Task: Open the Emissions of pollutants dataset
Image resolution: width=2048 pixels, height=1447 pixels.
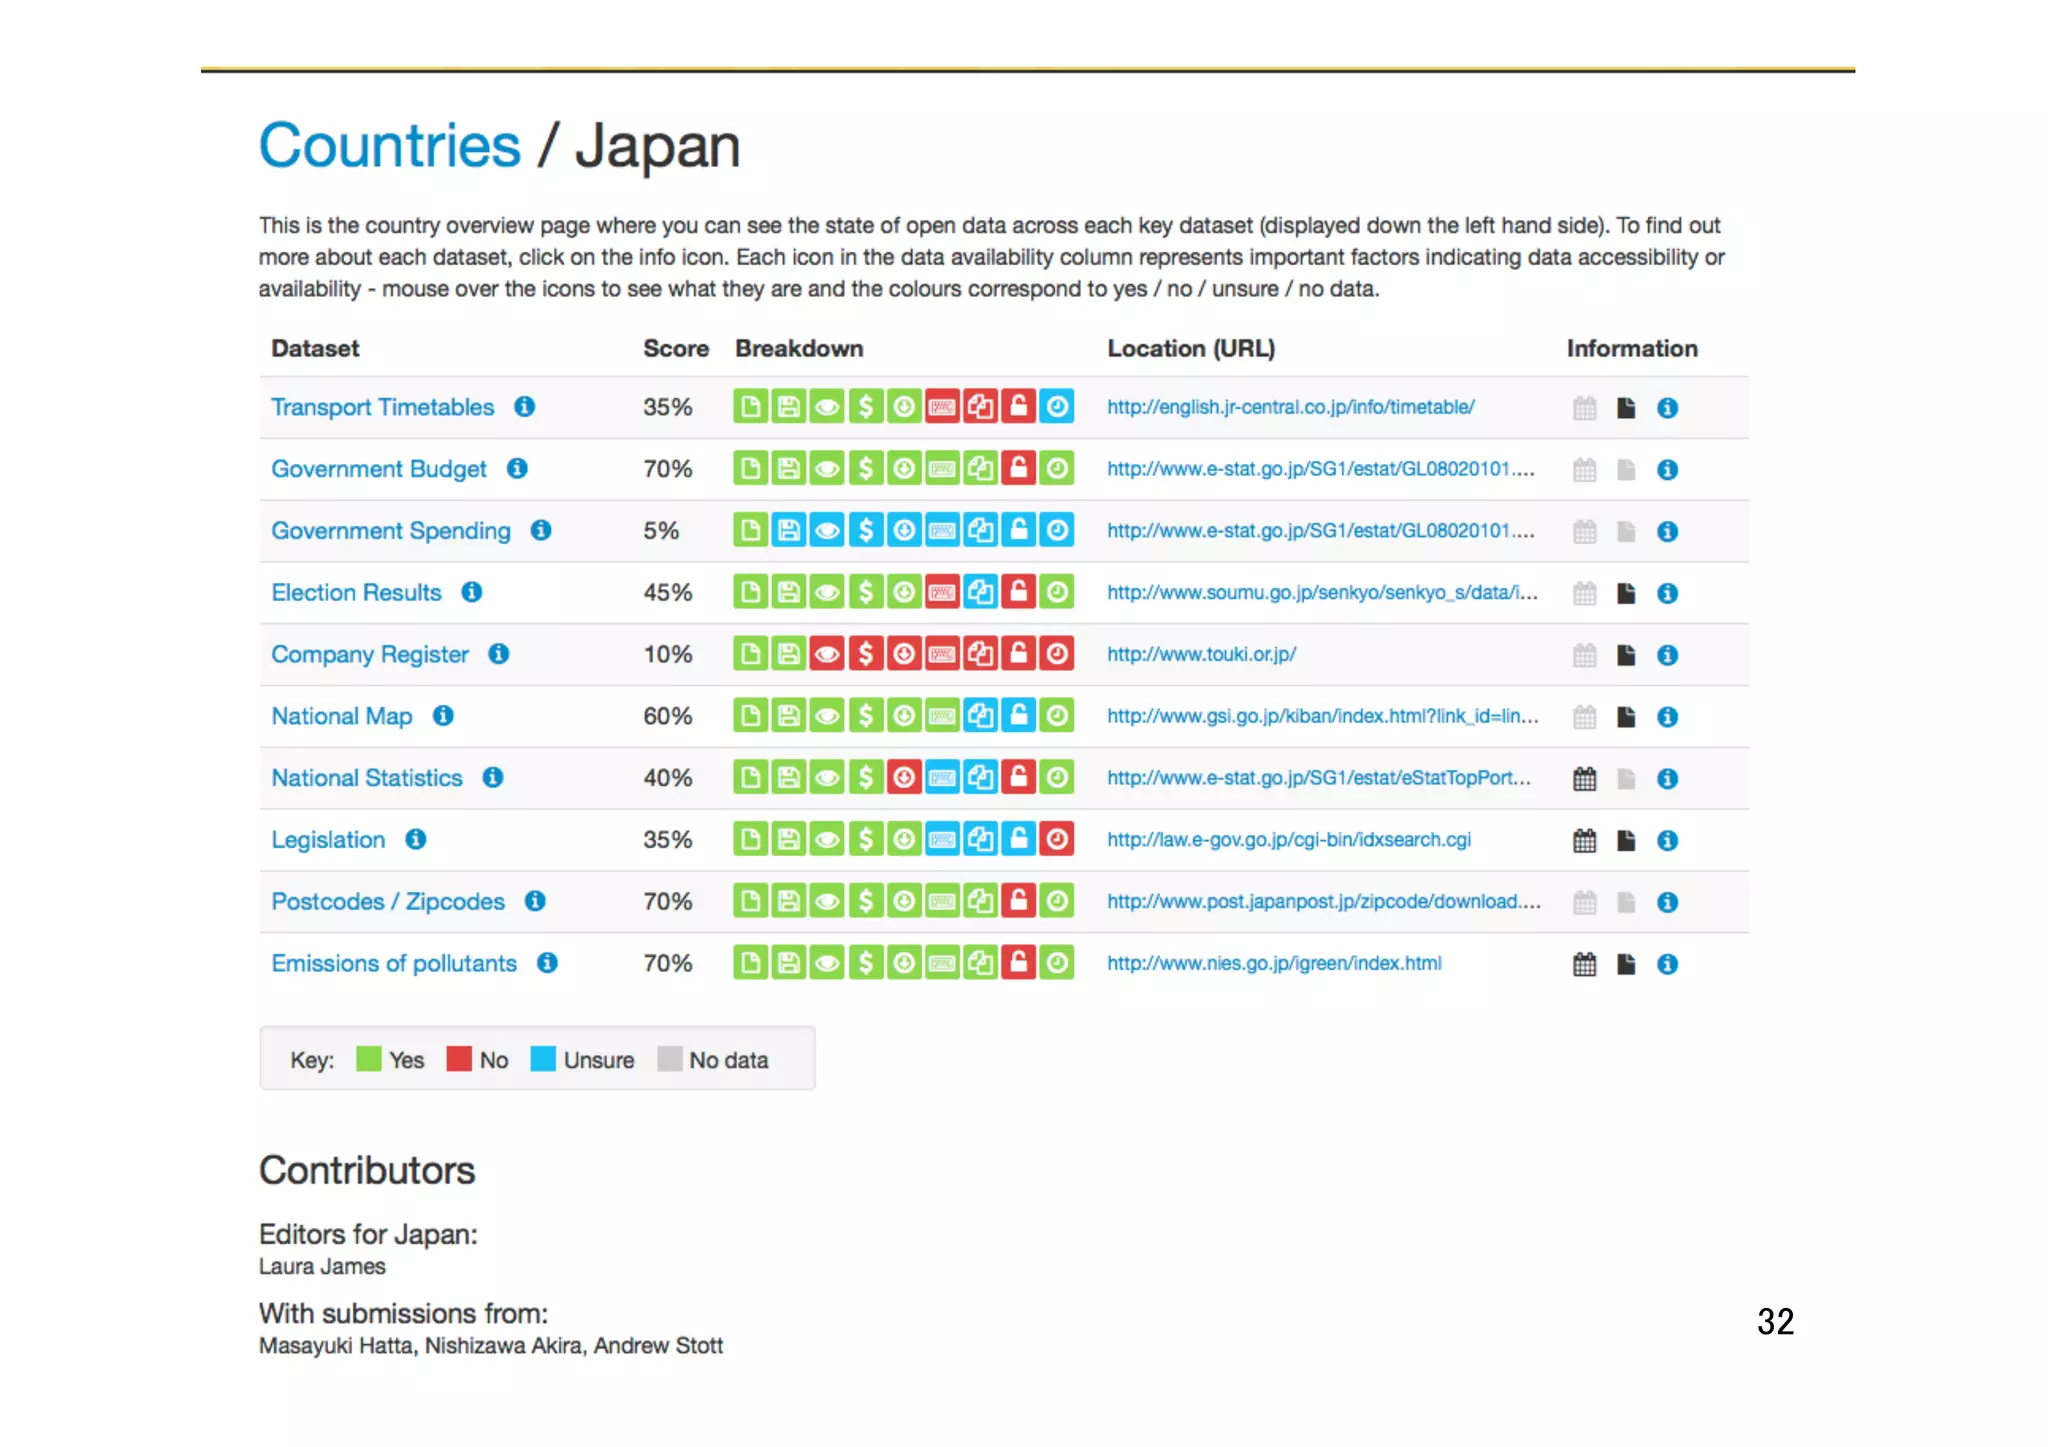Action: point(394,964)
